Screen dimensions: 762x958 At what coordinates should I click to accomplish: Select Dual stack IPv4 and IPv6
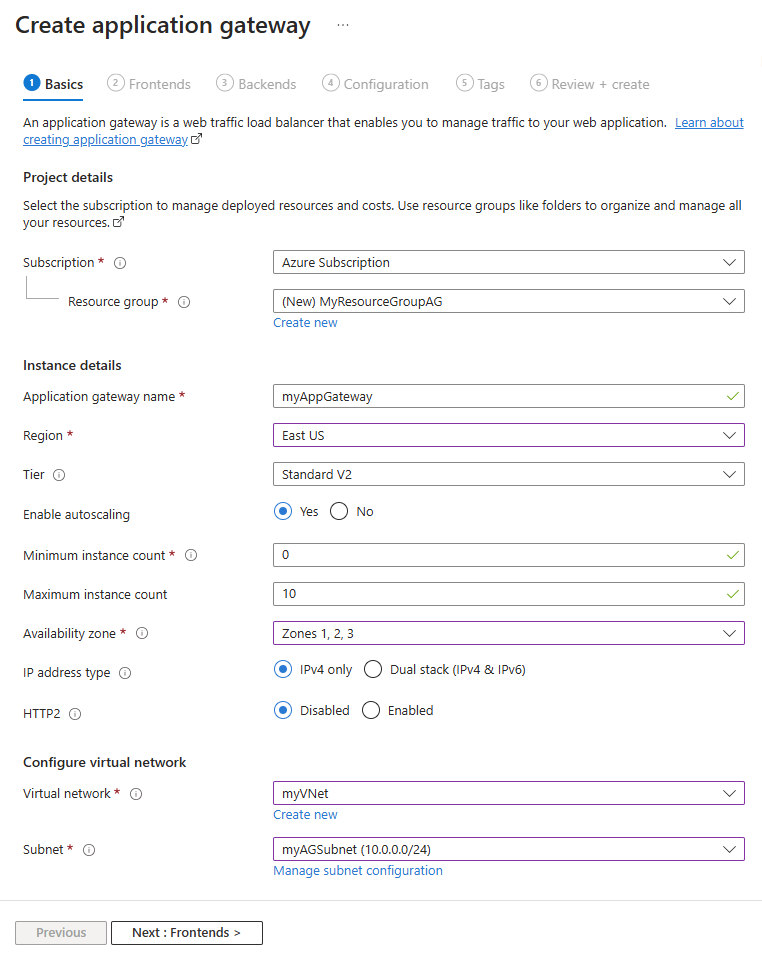[372, 669]
